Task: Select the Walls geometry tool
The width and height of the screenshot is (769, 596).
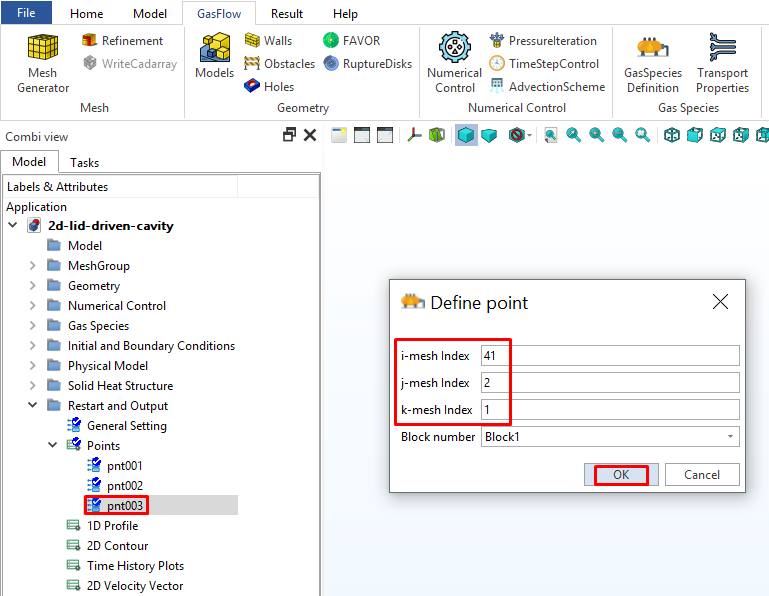Action: 268,41
